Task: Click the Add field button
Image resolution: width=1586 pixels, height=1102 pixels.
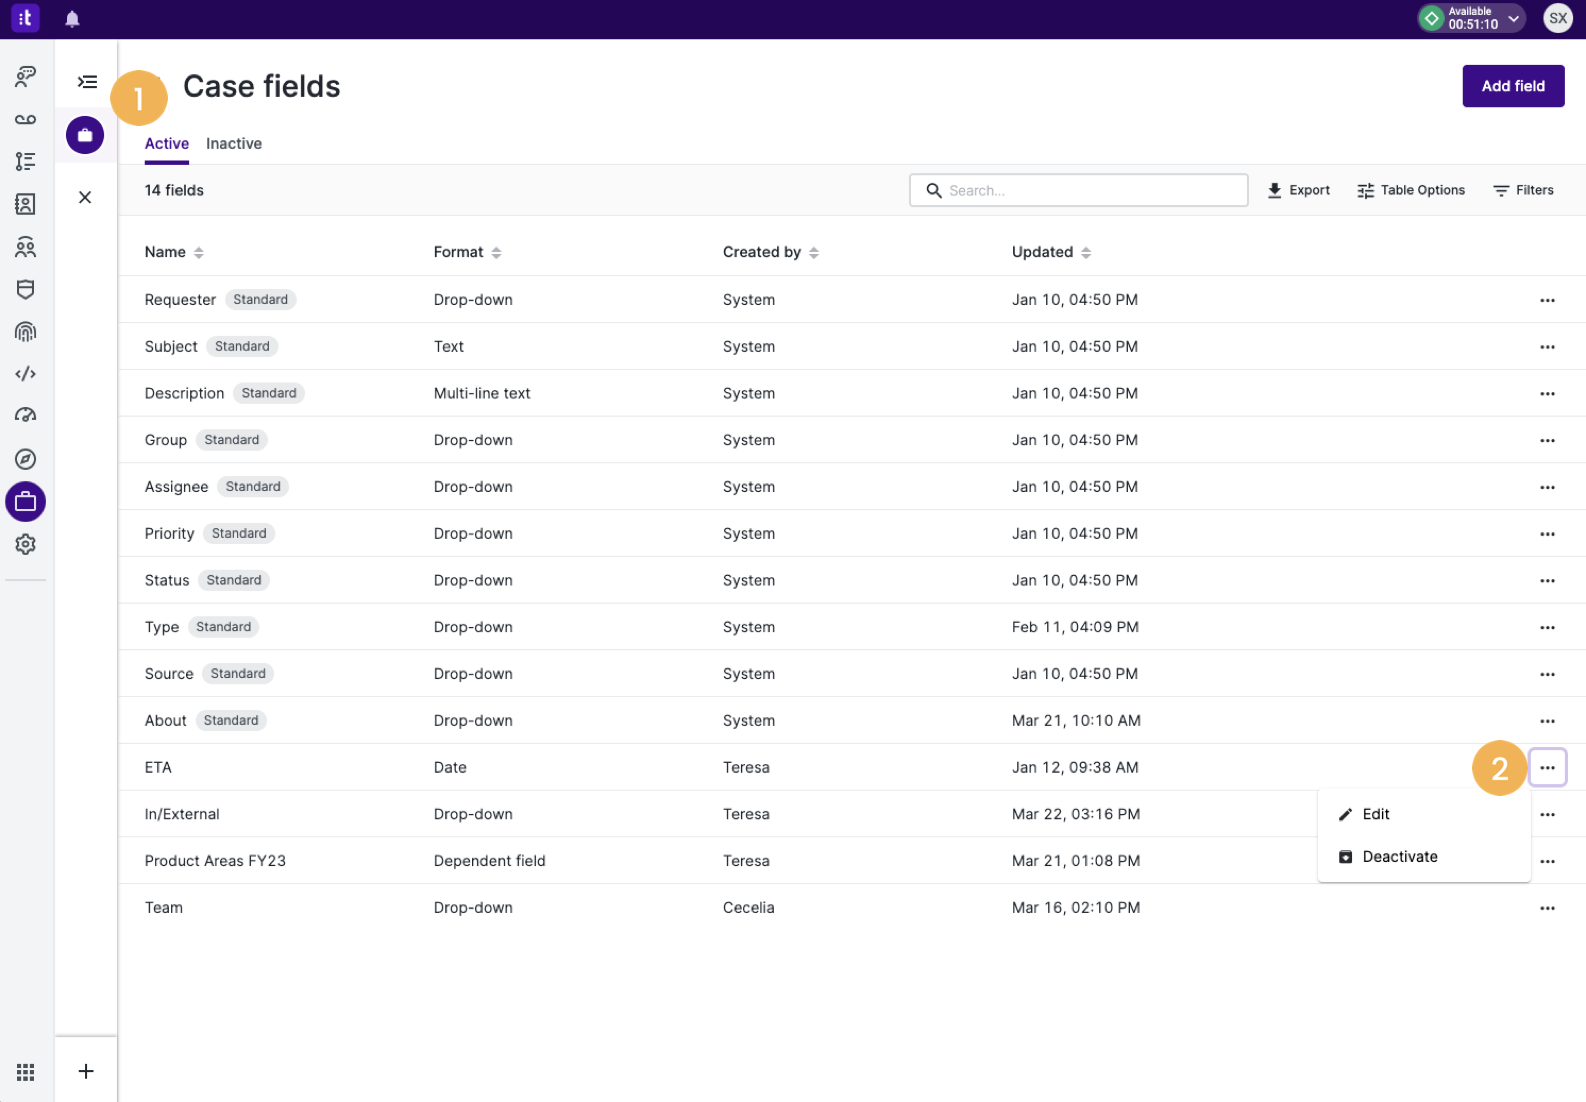Action: click(1513, 86)
